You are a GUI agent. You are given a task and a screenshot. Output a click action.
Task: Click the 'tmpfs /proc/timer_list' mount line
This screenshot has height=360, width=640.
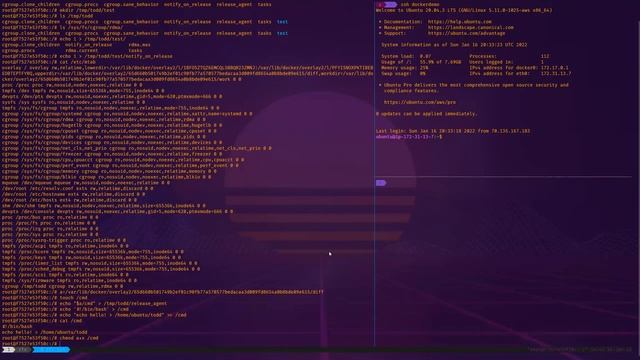click(100, 263)
